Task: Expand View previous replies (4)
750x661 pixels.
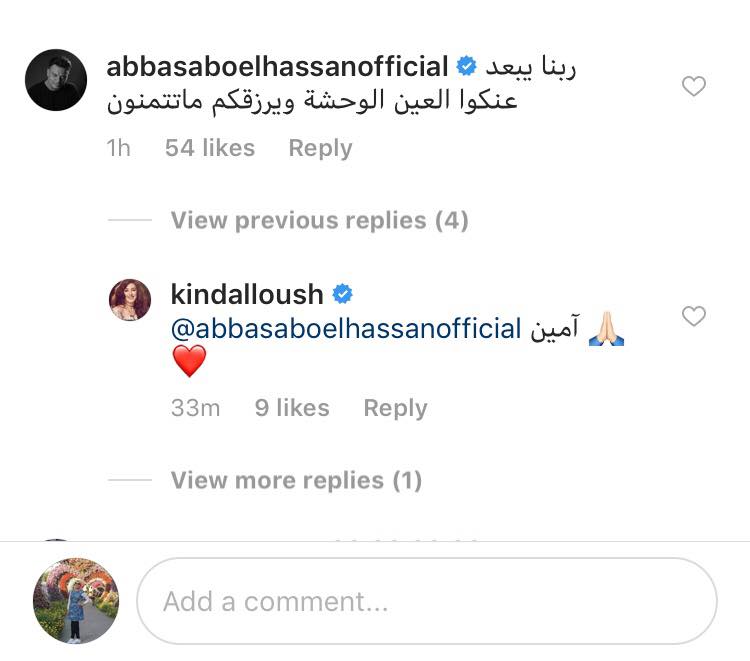Action: [x=319, y=220]
